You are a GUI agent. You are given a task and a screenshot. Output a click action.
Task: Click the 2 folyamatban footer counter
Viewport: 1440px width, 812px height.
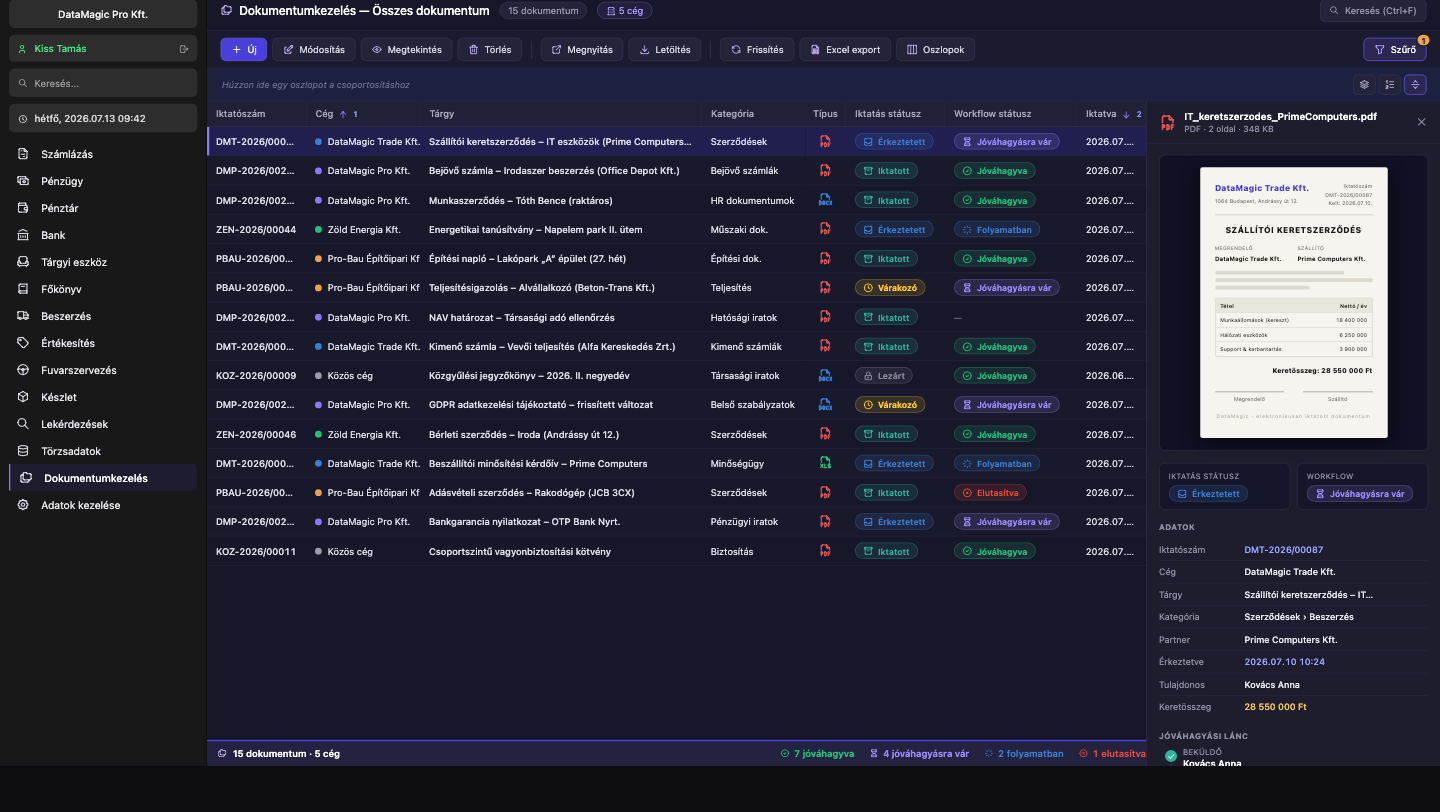[1024, 754]
